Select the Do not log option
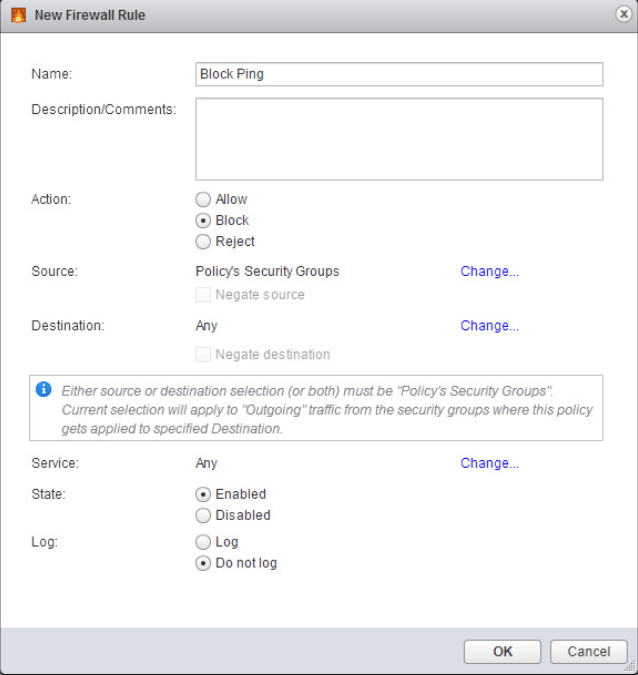Image resolution: width=638 pixels, height=675 pixels. [x=204, y=563]
